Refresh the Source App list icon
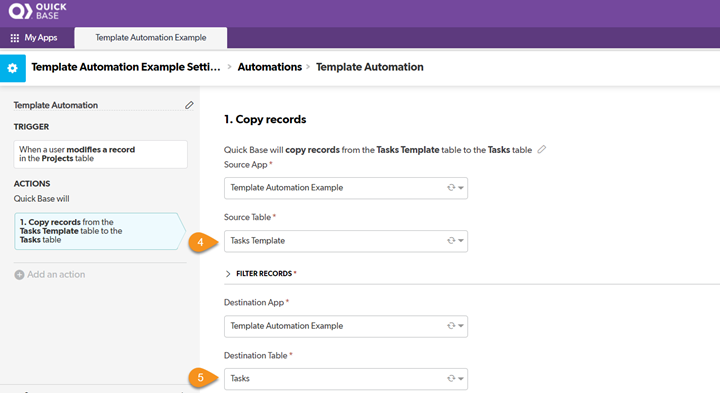 coord(451,187)
